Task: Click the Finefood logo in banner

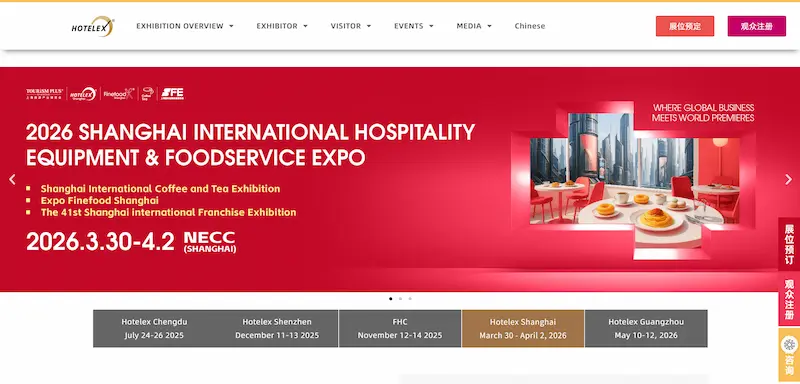Action: click(118, 94)
